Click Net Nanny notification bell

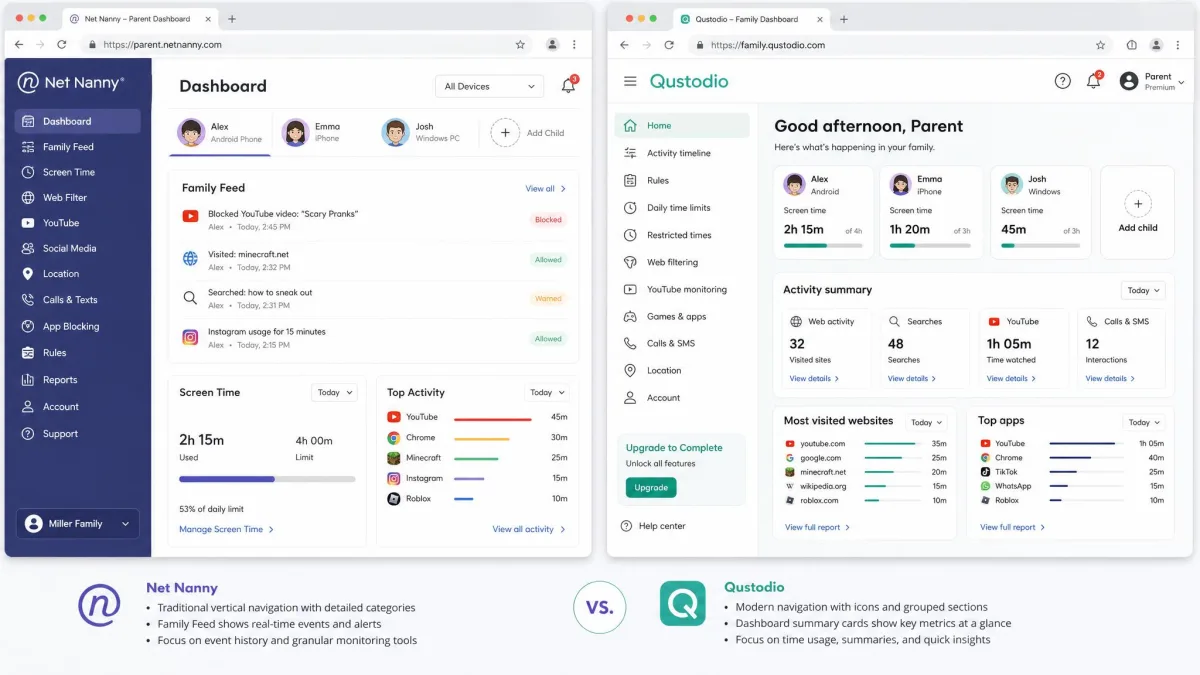coord(568,86)
